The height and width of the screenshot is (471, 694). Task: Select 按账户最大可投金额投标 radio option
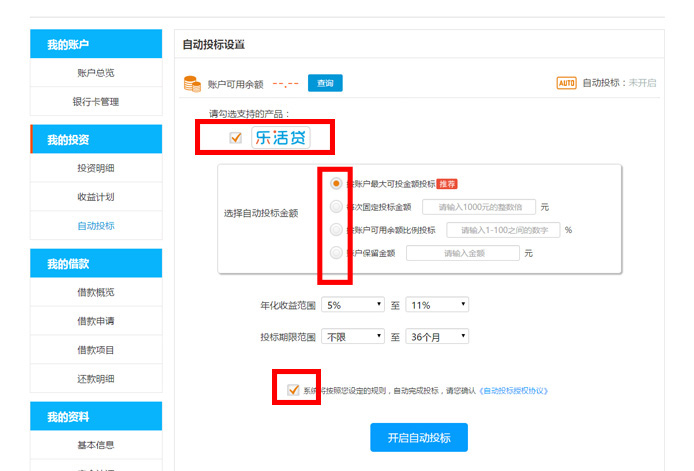tap(336, 183)
